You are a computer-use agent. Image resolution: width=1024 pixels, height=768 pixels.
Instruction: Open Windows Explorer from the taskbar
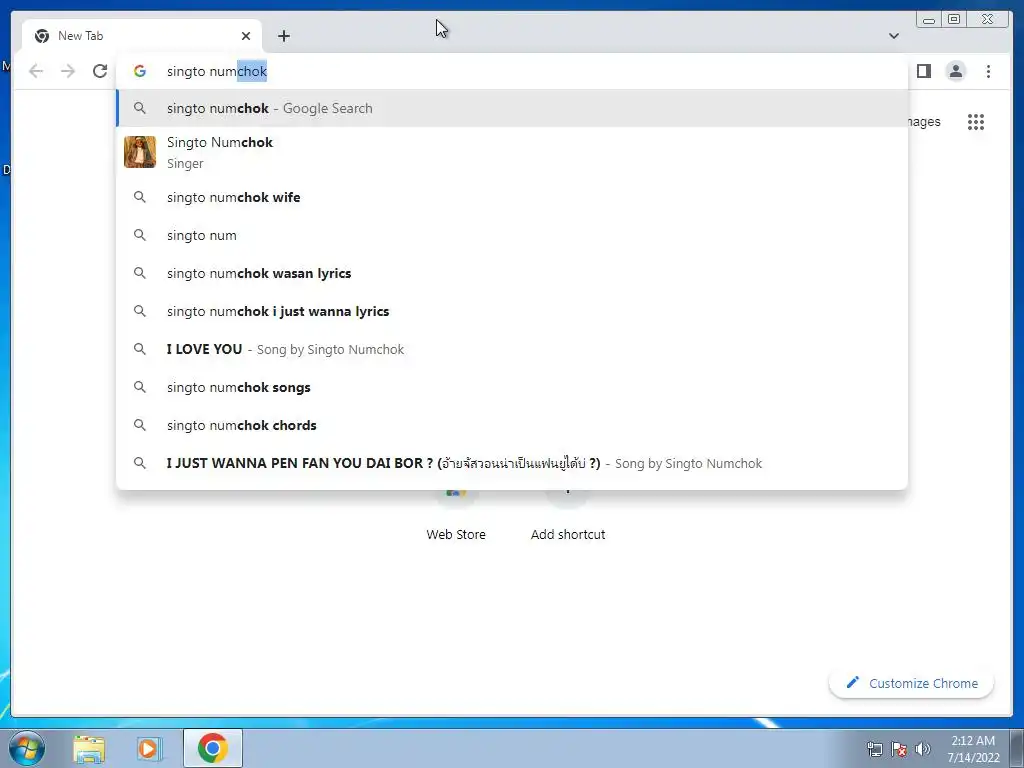[x=89, y=748]
